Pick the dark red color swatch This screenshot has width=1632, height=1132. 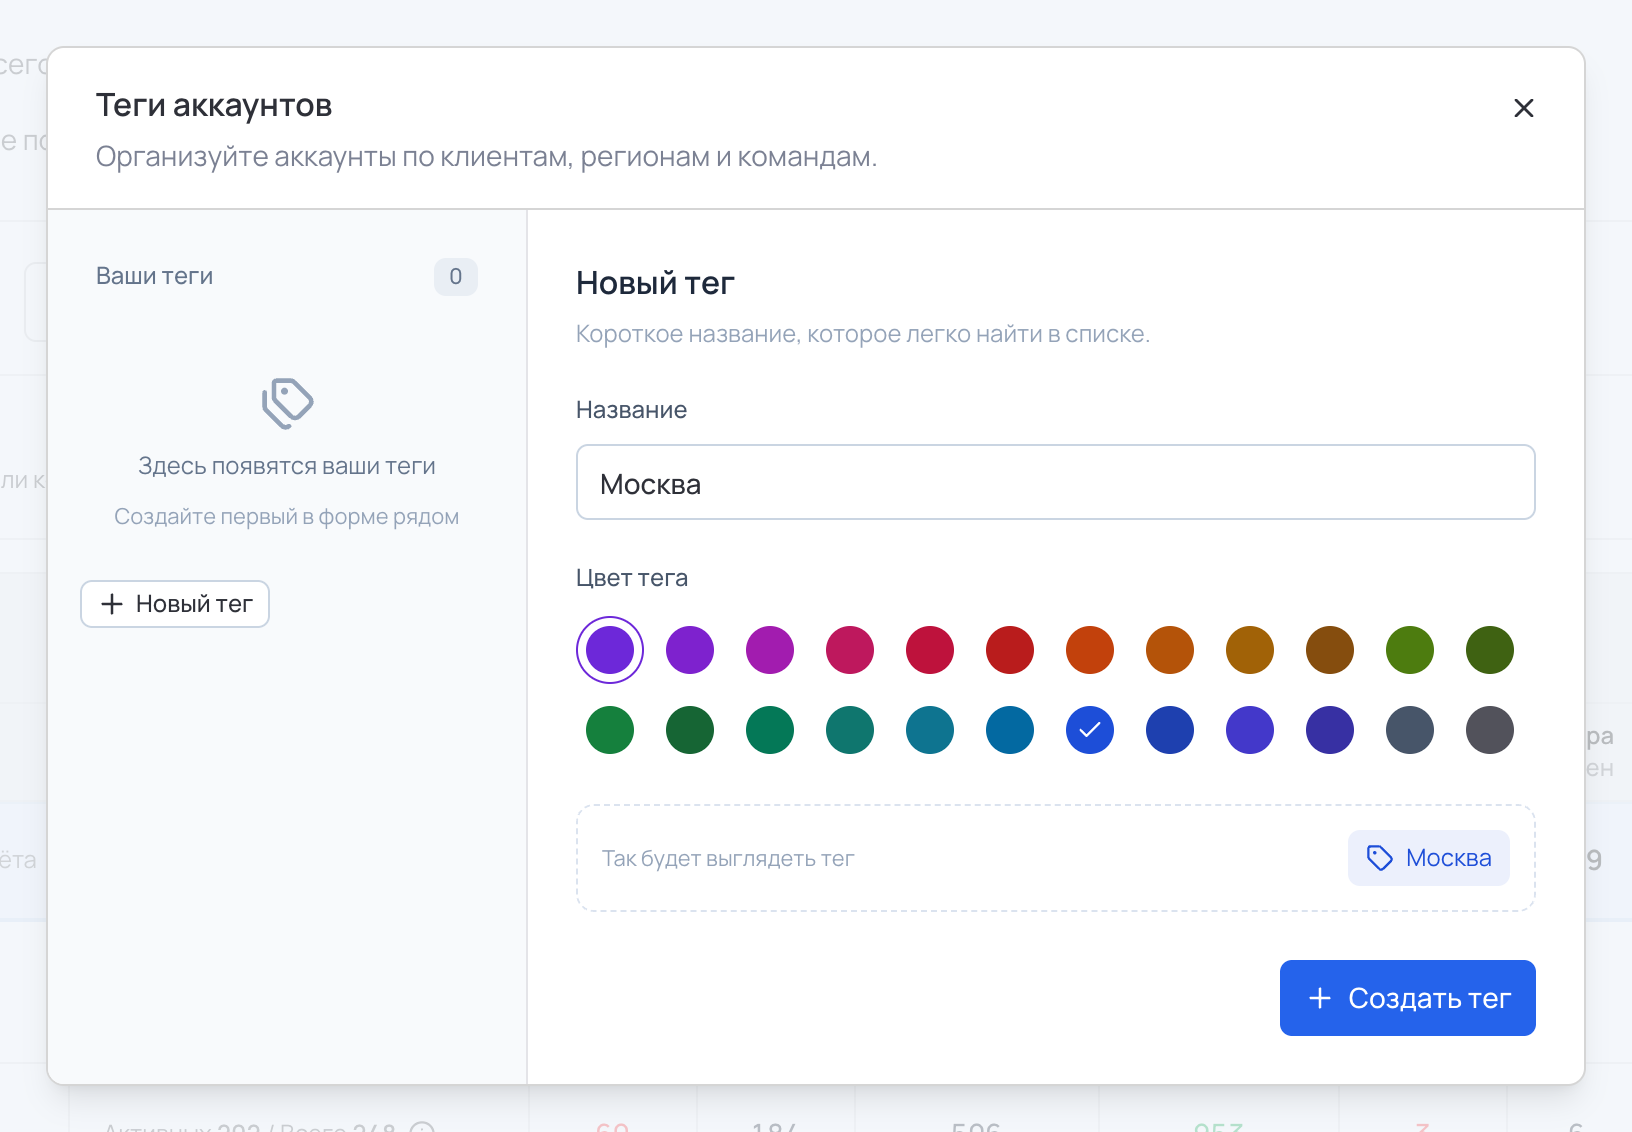coord(1010,650)
